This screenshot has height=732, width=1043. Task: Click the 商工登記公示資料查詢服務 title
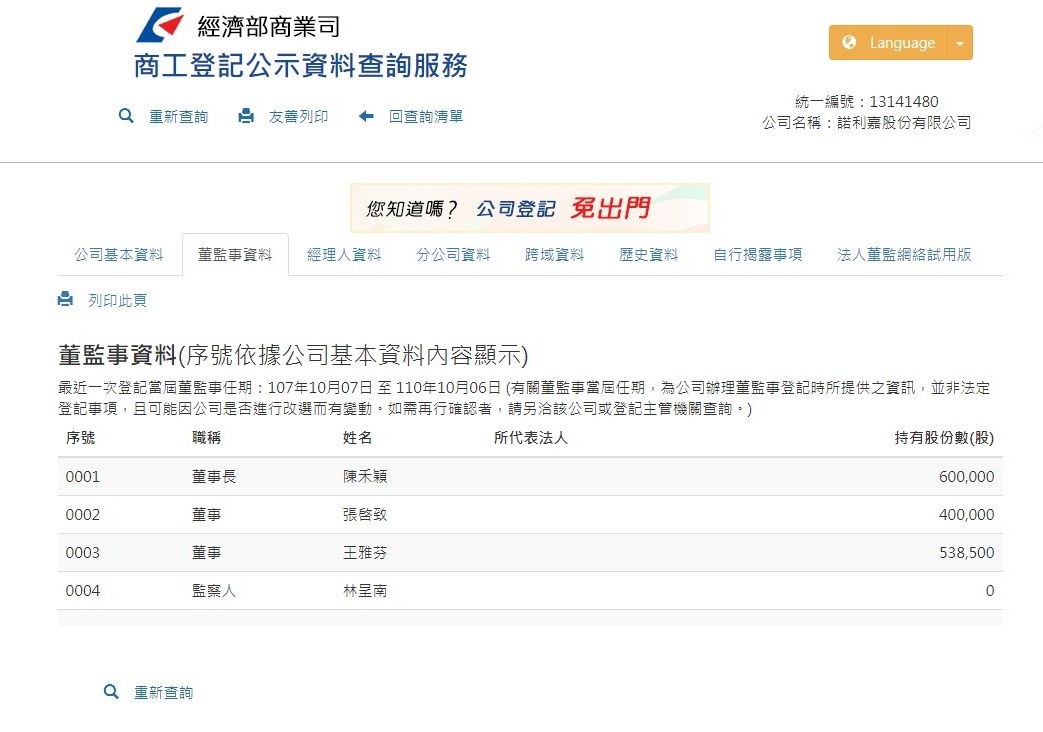pos(301,65)
